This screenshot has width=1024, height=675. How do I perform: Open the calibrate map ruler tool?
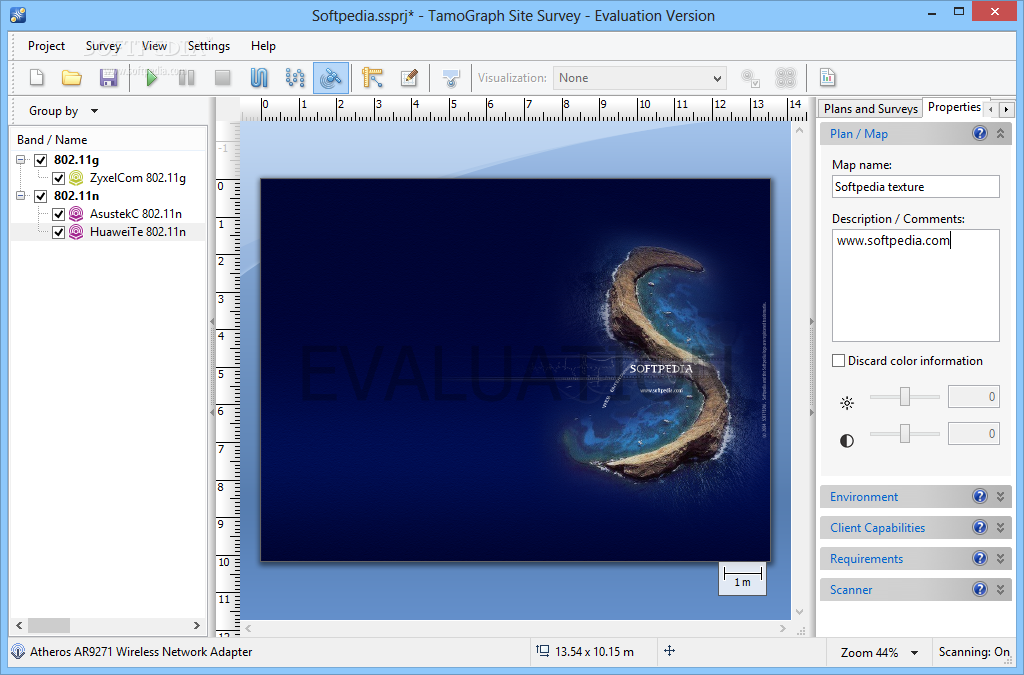(x=372, y=78)
